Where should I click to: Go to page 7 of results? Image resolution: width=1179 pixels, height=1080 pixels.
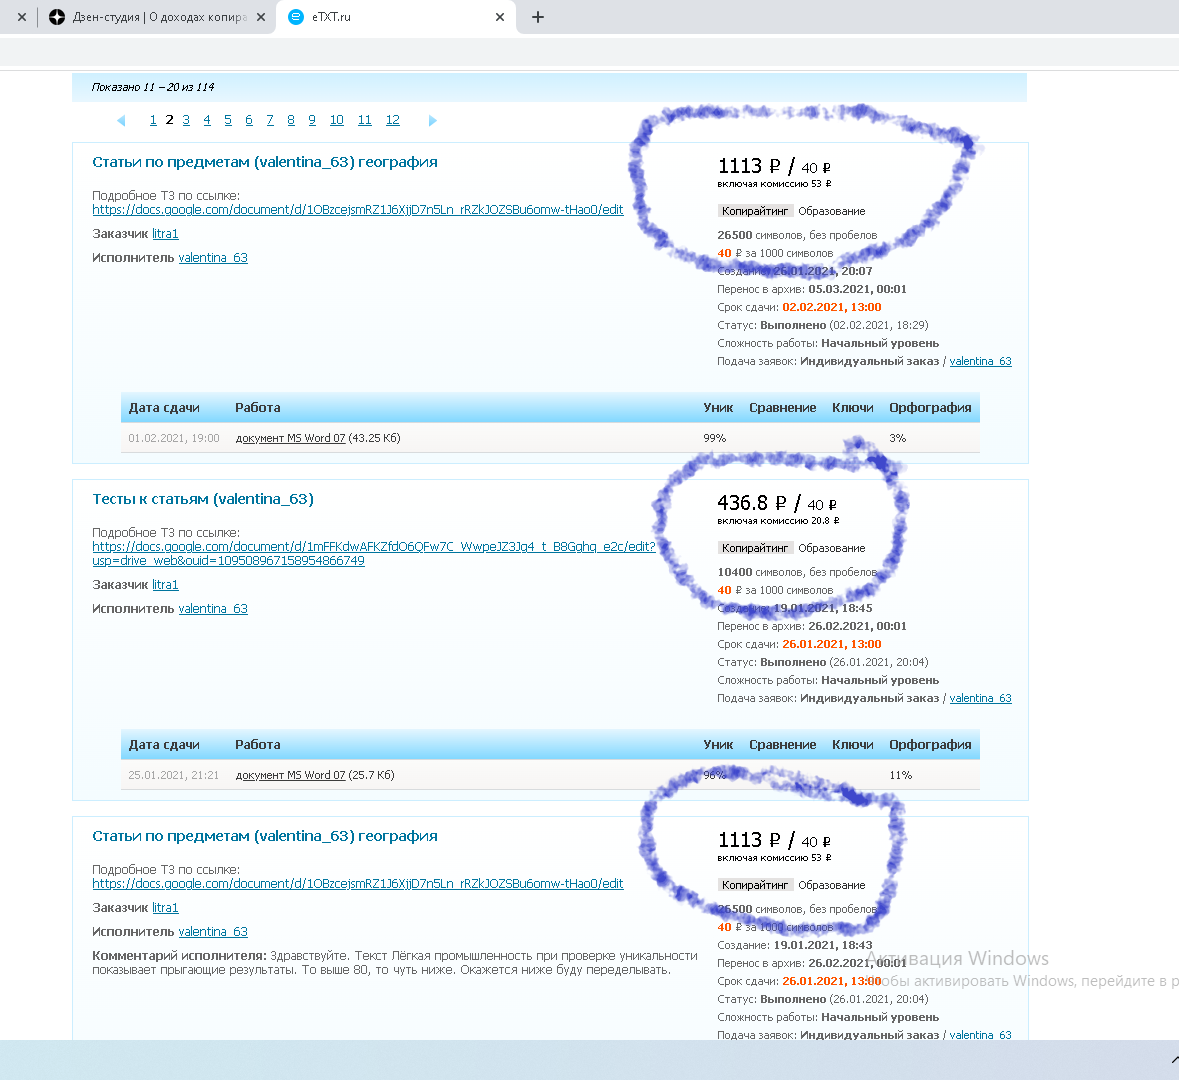click(x=269, y=119)
